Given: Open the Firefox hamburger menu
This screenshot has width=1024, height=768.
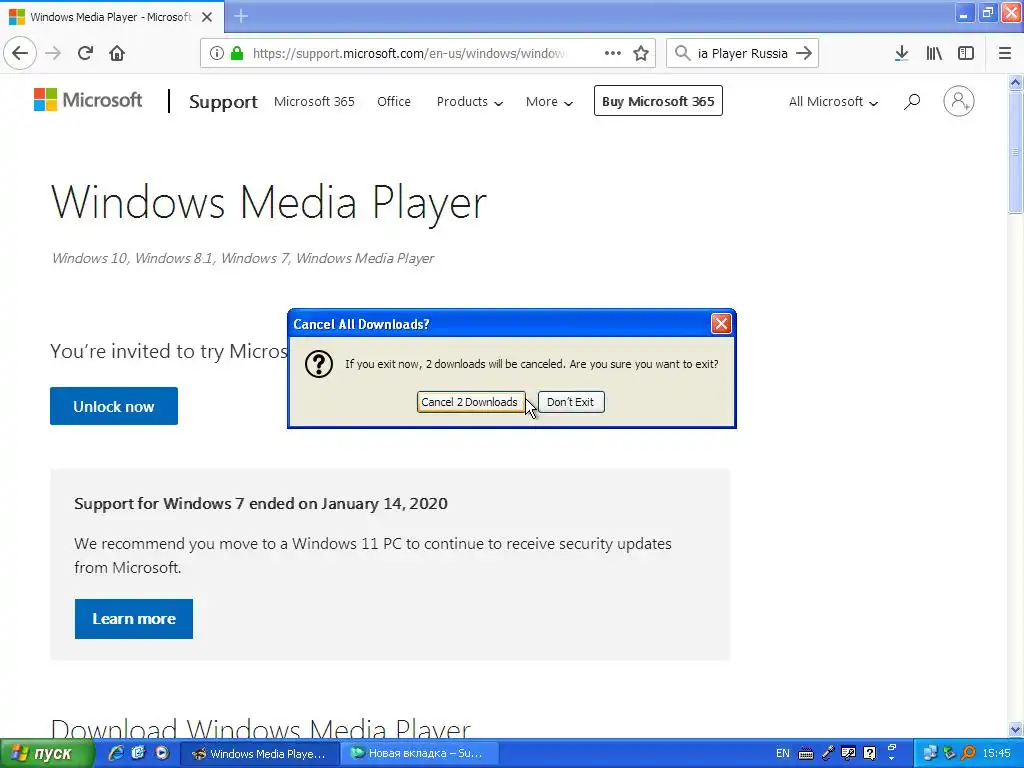Looking at the screenshot, I should 1005,53.
